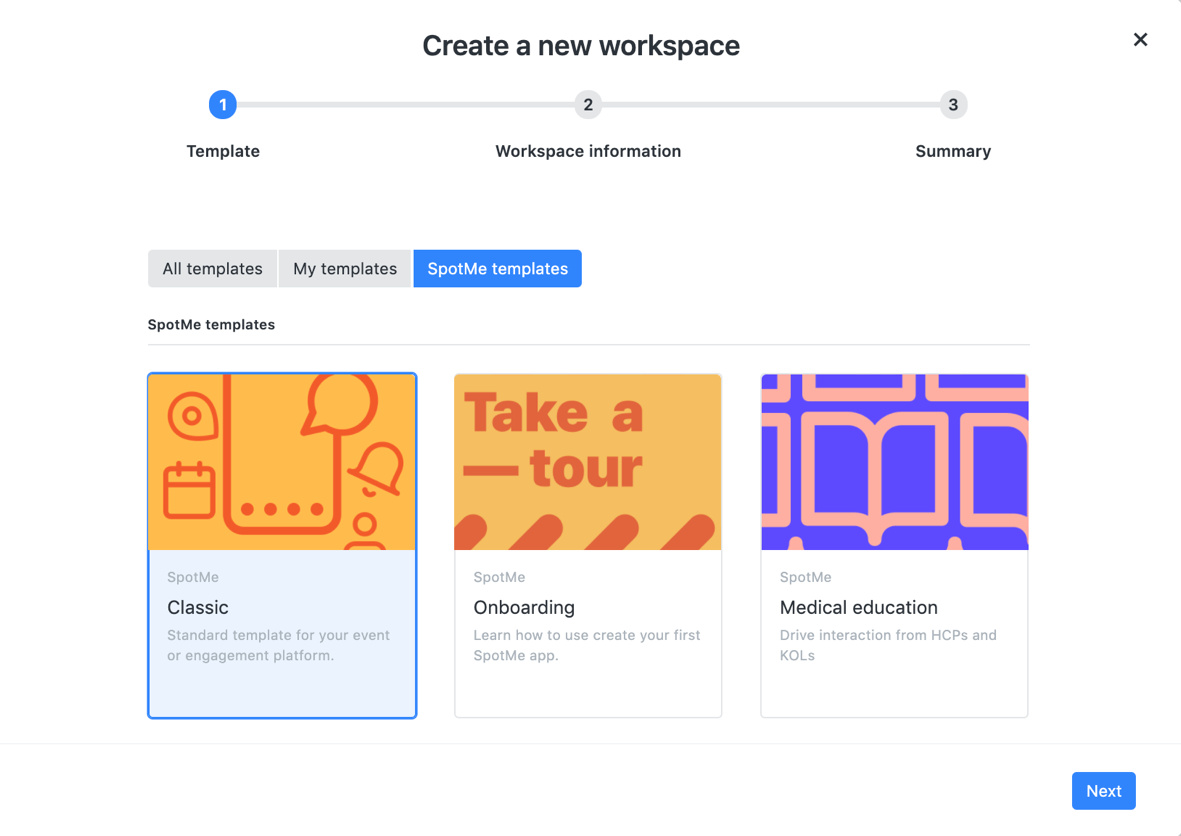Click the Classic template title

point(198,607)
